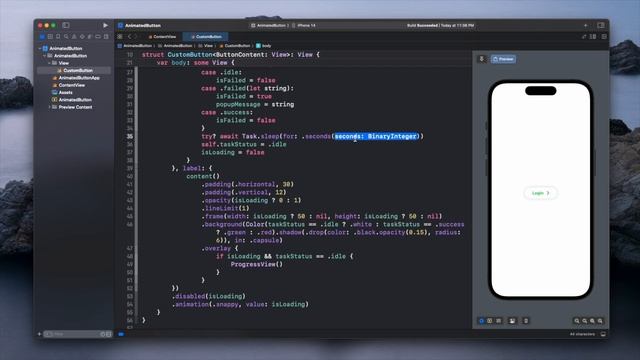Image resolution: width=640 pixels, height=360 pixels.
Task: Select Live preview mode in canvas
Action: (482, 321)
